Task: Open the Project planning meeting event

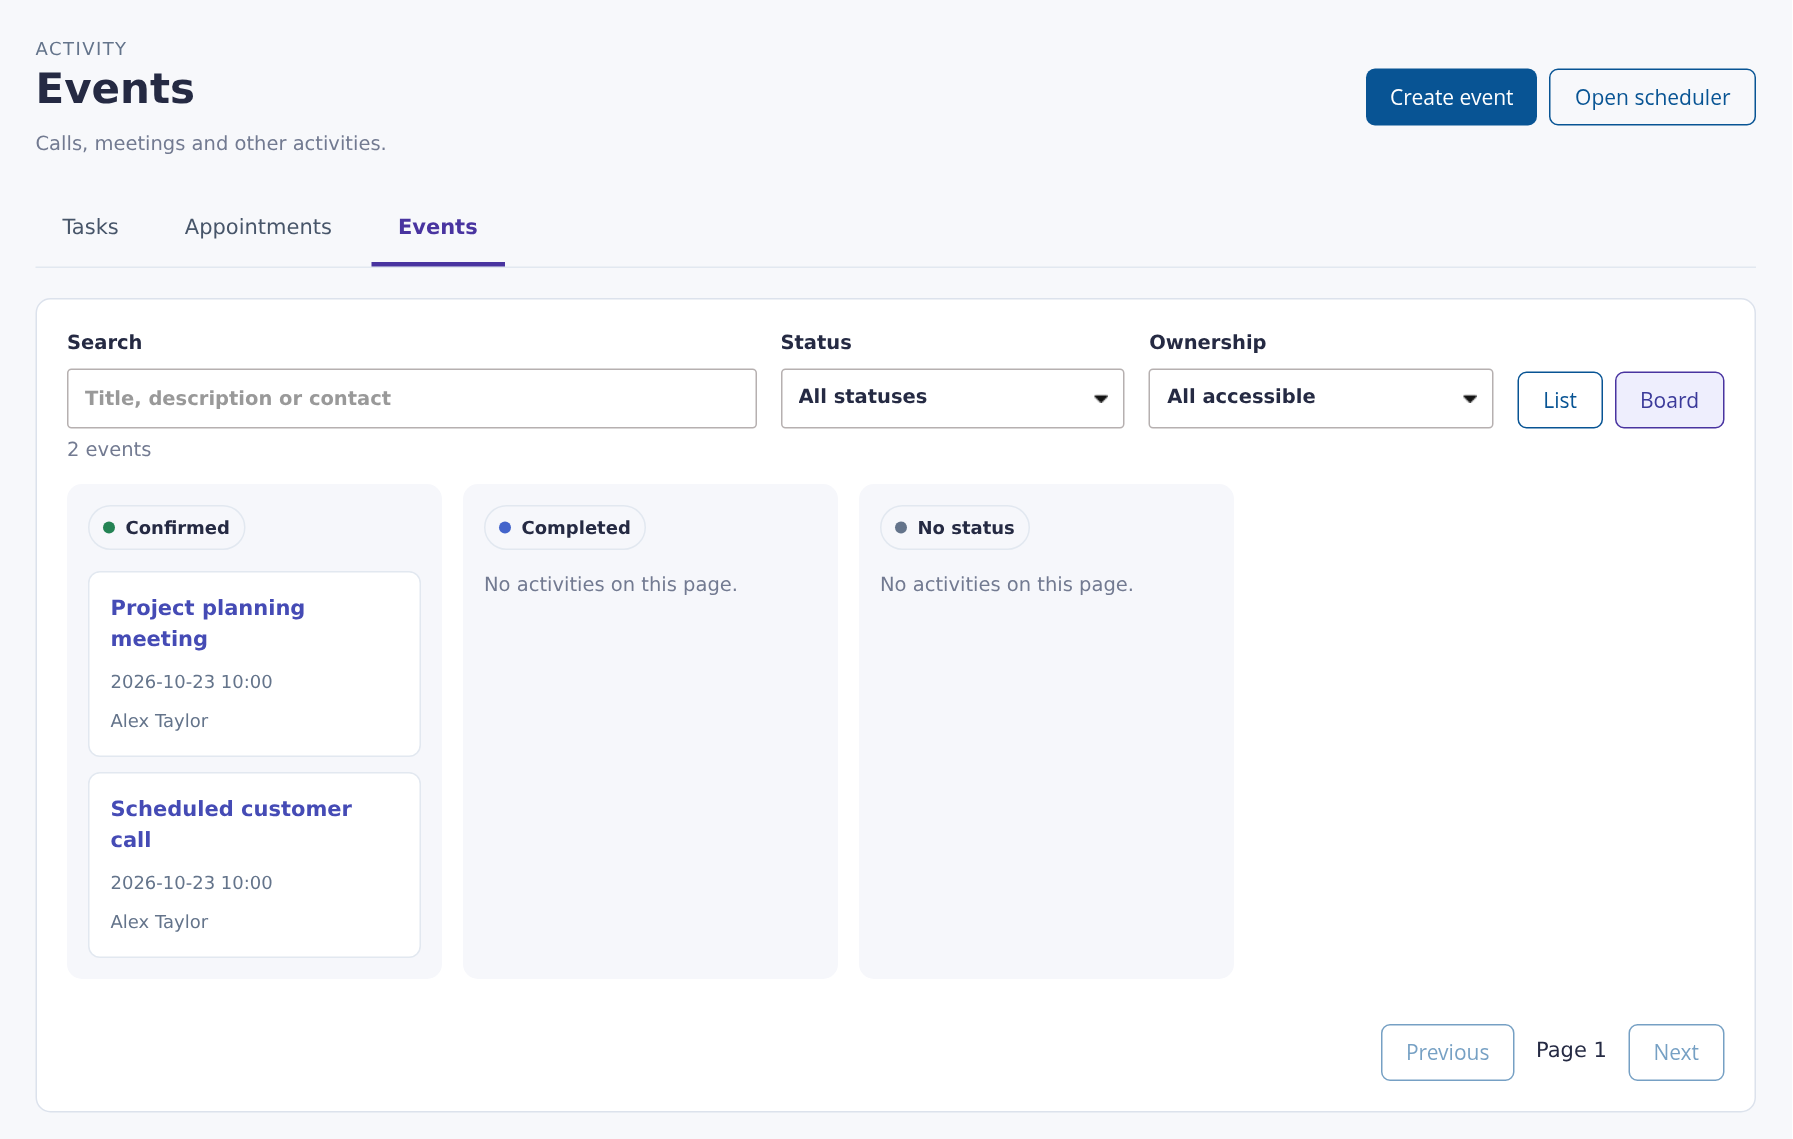Action: pyautogui.click(x=208, y=623)
